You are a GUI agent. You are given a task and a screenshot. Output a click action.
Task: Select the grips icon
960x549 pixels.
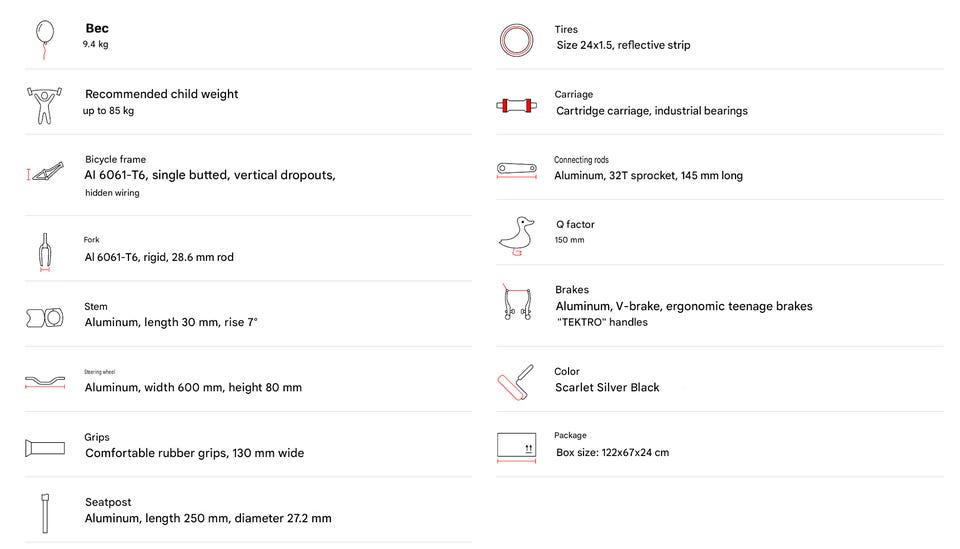coord(45,448)
